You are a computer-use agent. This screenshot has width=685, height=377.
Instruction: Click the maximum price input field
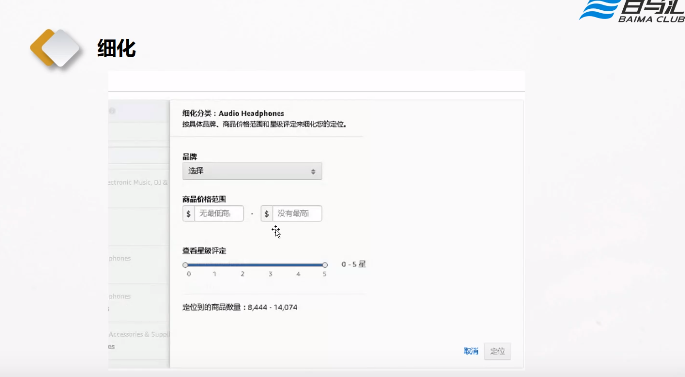coord(297,214)
